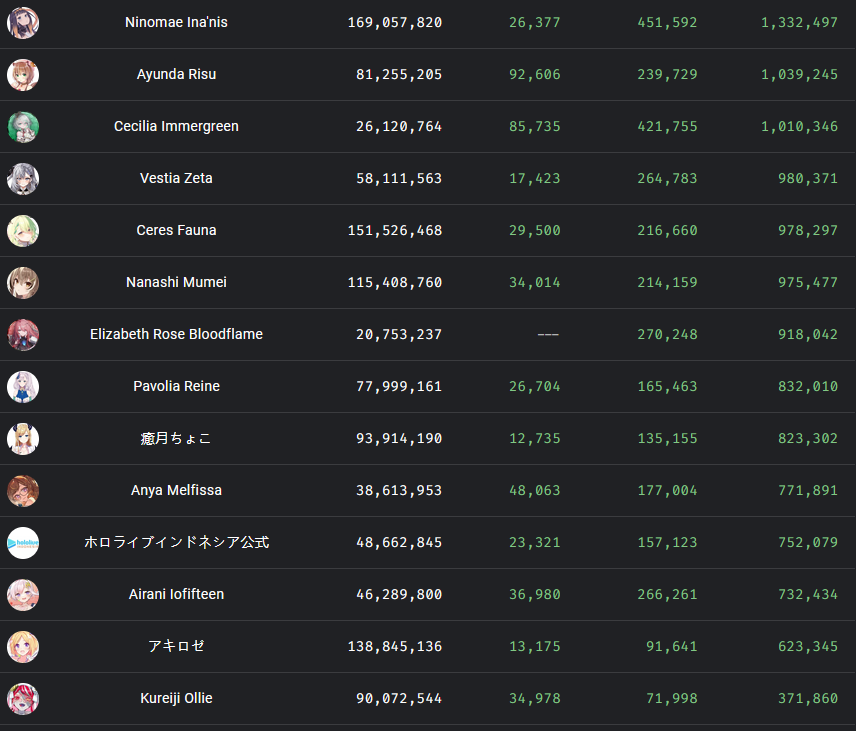Click empty dashes in Elizabeth Rose Bloodflame row

pyautogui.click(x=548, y=335)
